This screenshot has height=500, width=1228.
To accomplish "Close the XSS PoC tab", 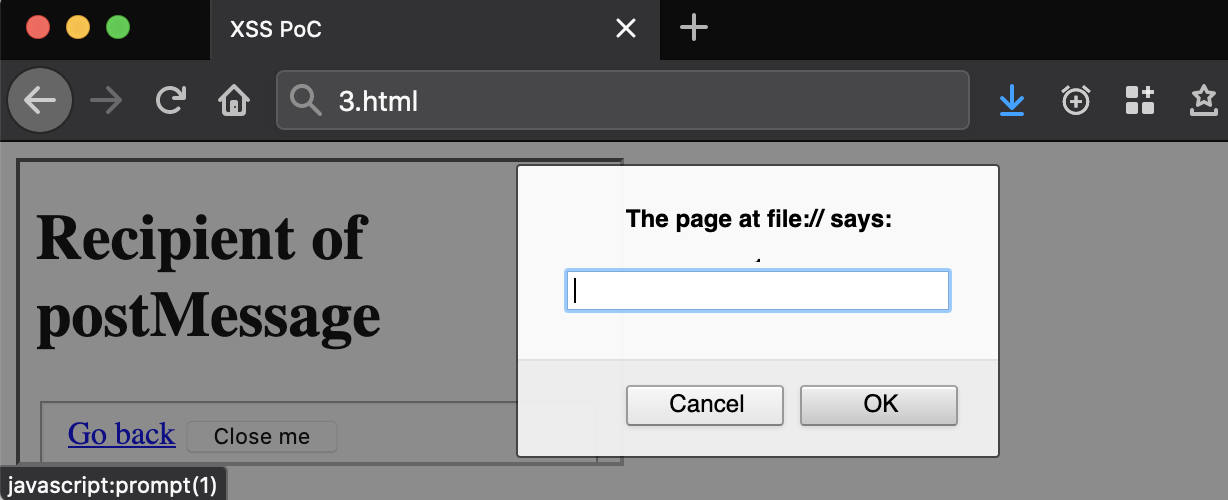I will [x=626, y=29].
